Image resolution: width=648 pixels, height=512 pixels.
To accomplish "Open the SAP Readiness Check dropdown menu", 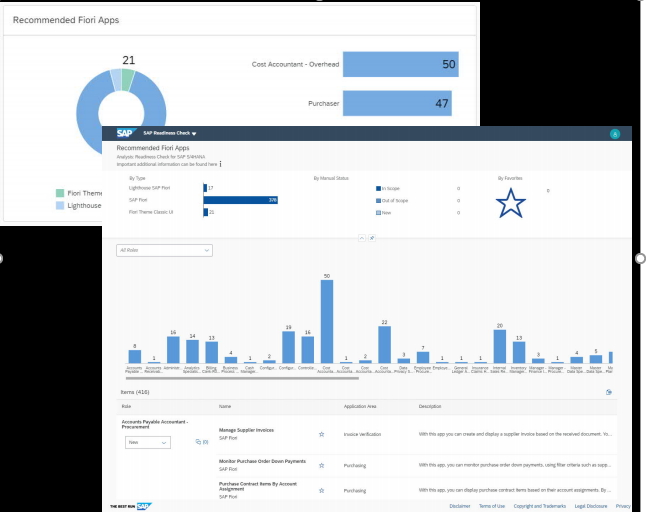I will point(170,133).
